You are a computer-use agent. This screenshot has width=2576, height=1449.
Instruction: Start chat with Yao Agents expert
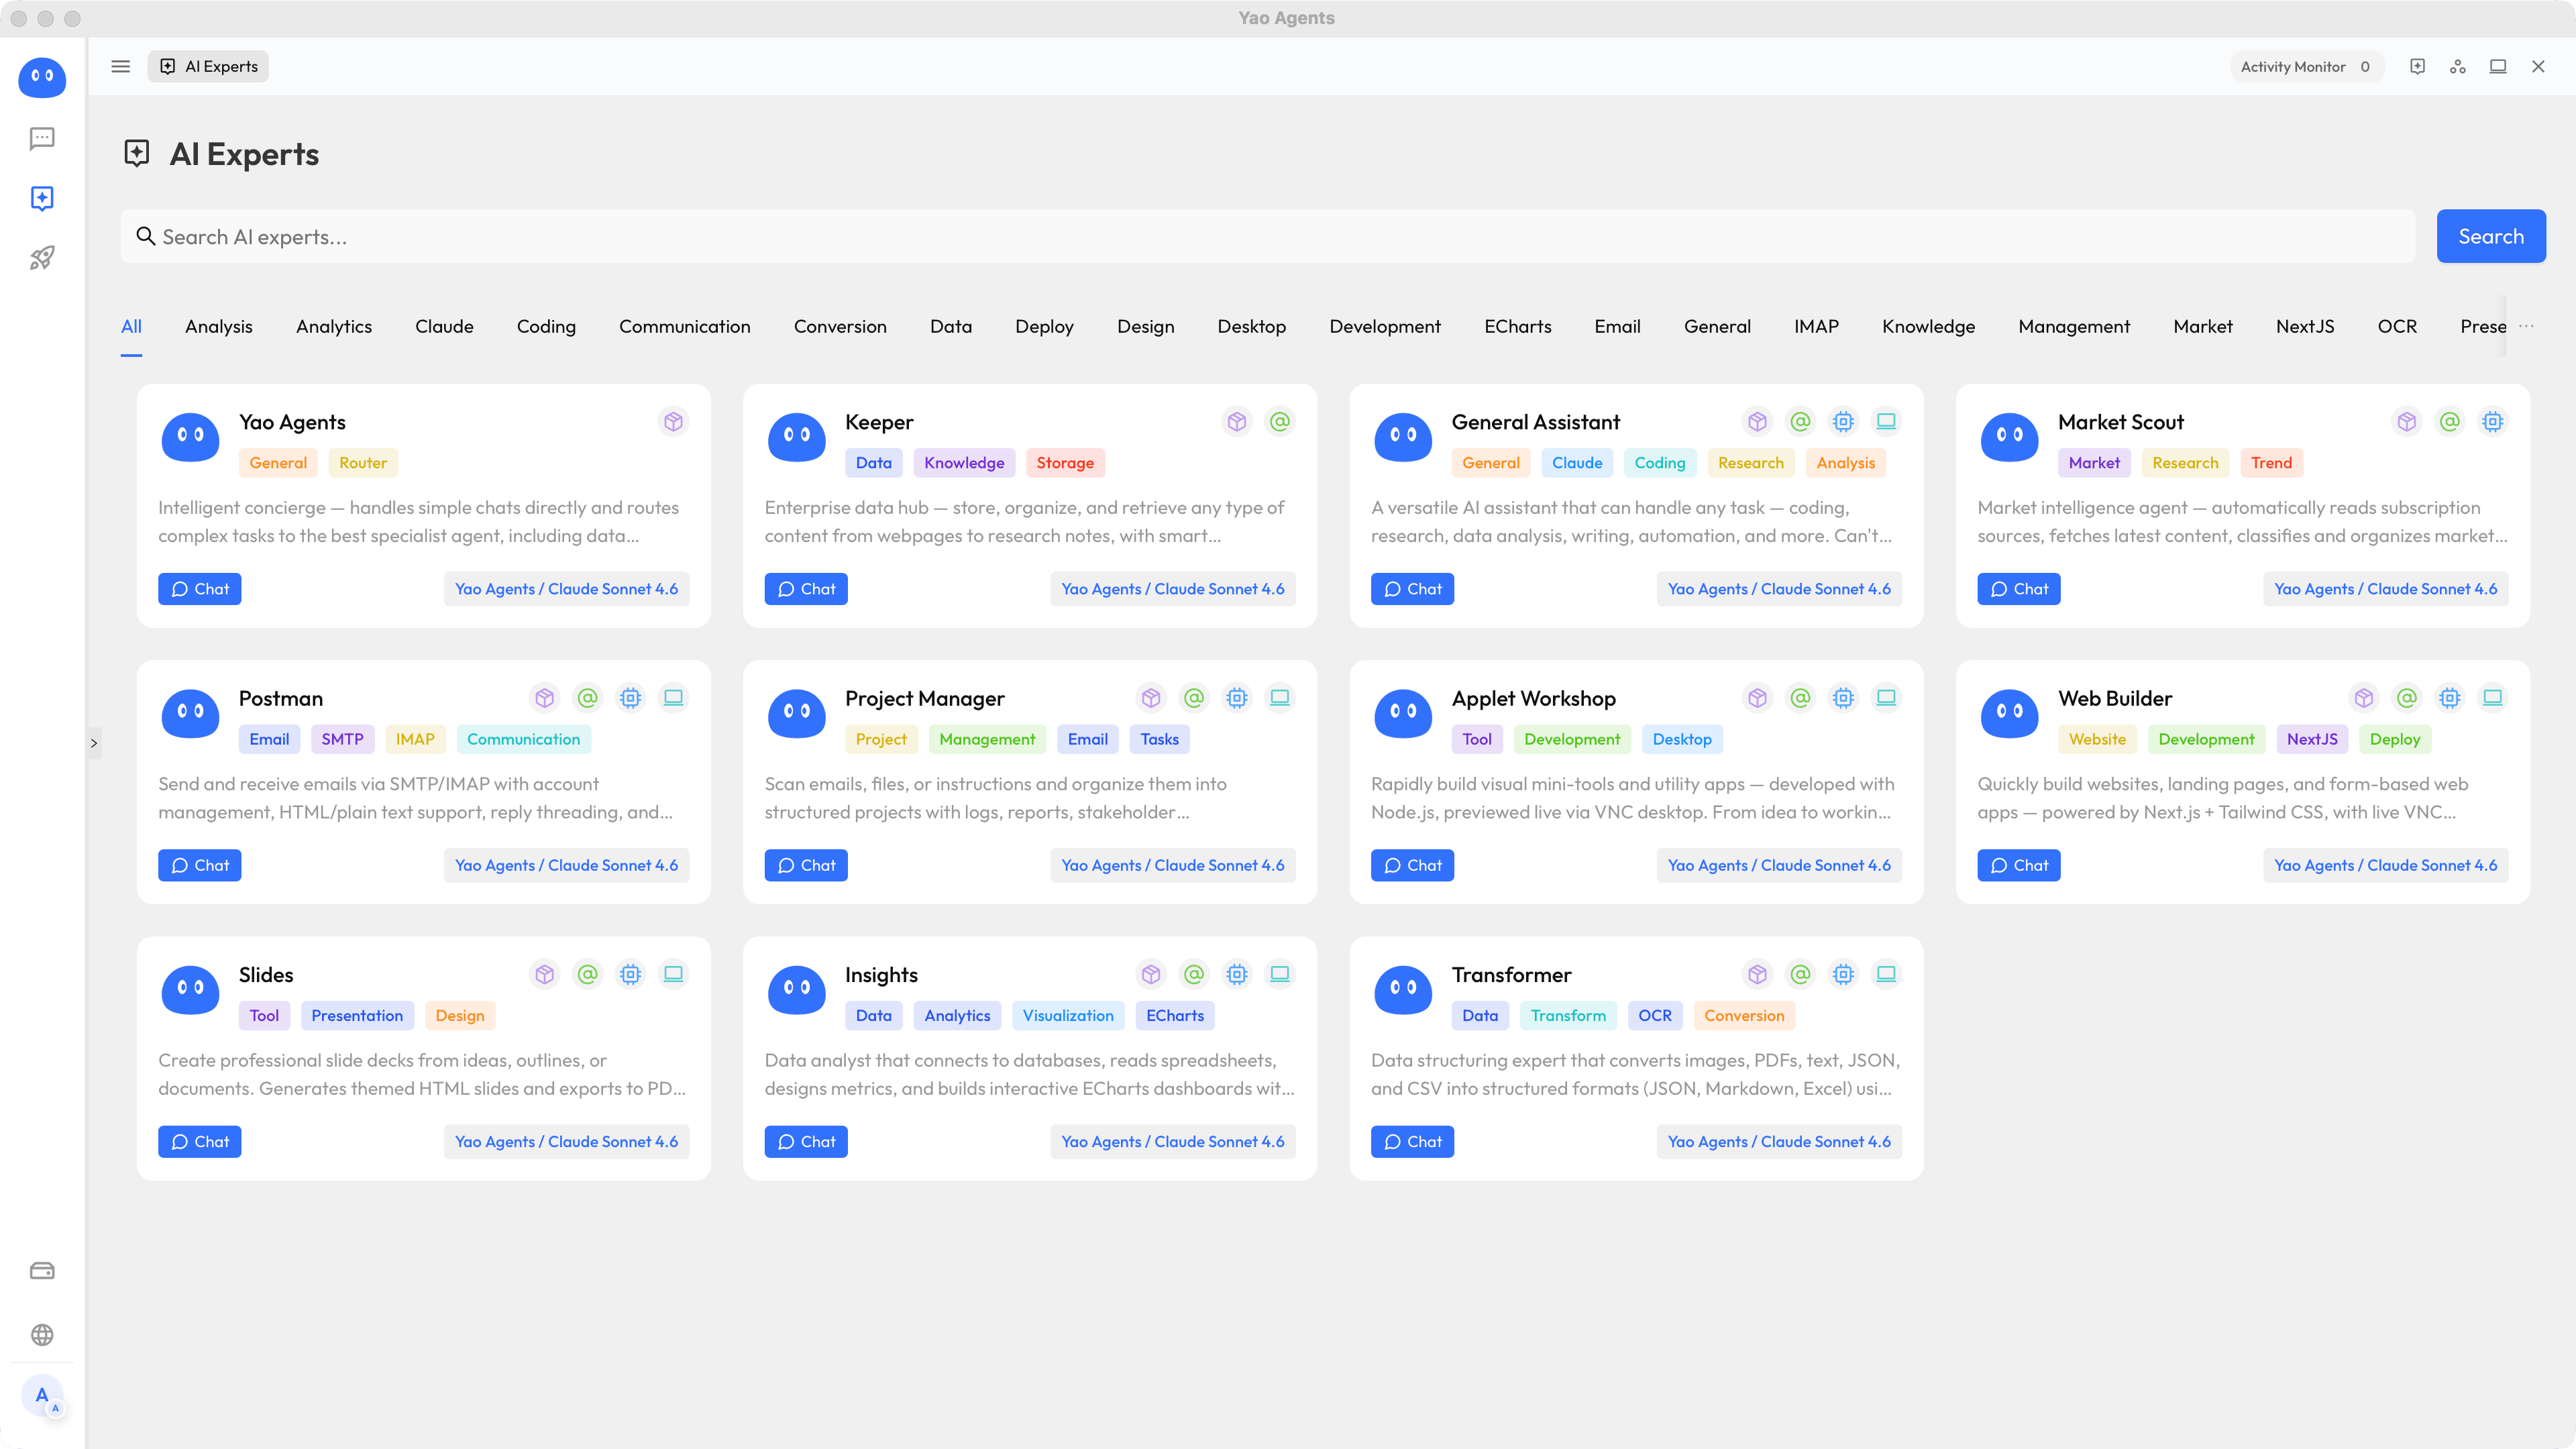200,589
